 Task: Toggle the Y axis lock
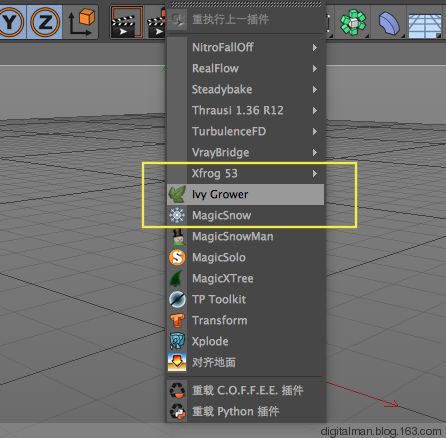(11, 22)
